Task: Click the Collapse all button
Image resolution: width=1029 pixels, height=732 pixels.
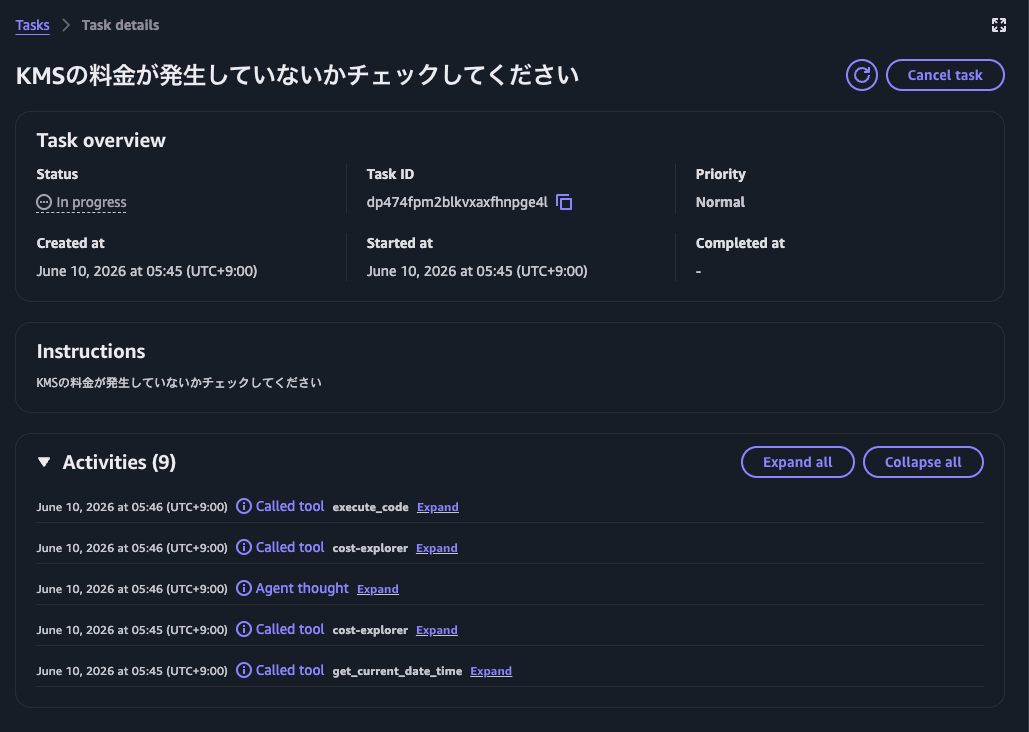Action: point(923,462)
